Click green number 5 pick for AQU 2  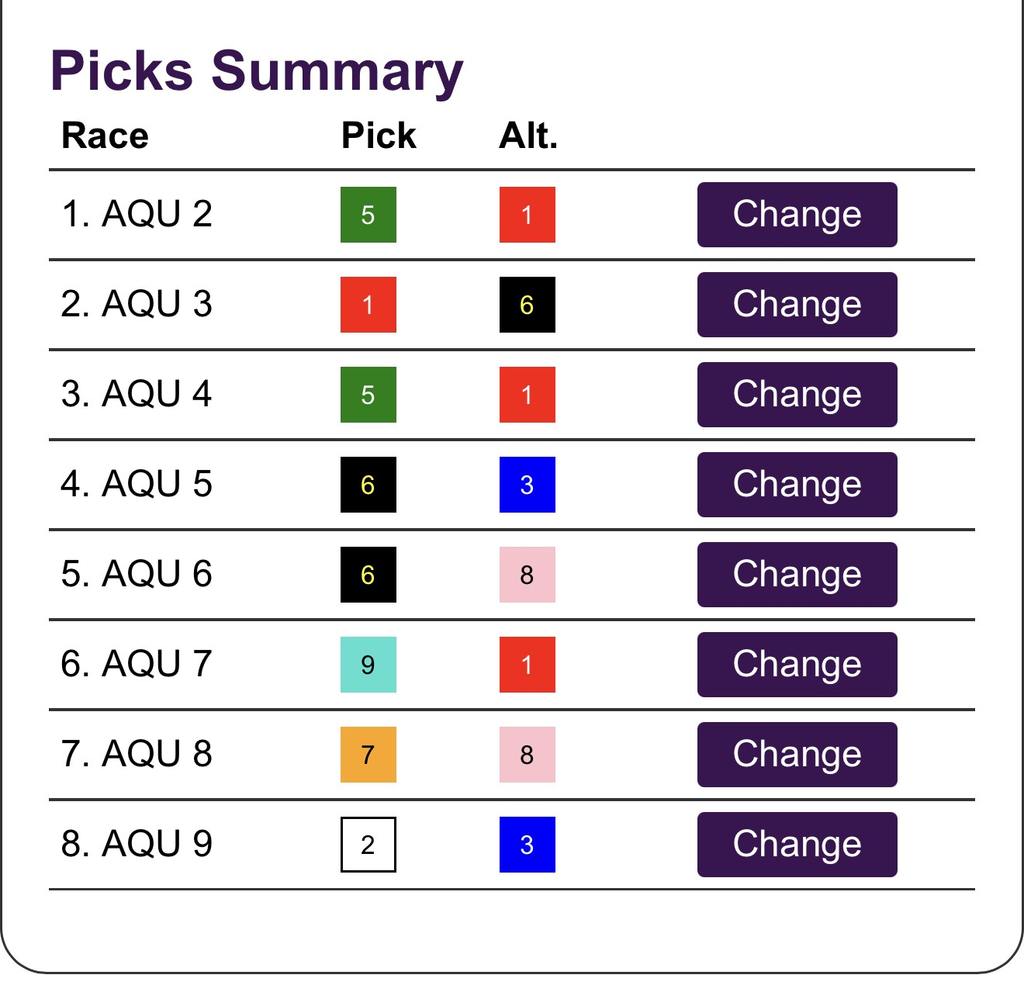tap(368, 215)
